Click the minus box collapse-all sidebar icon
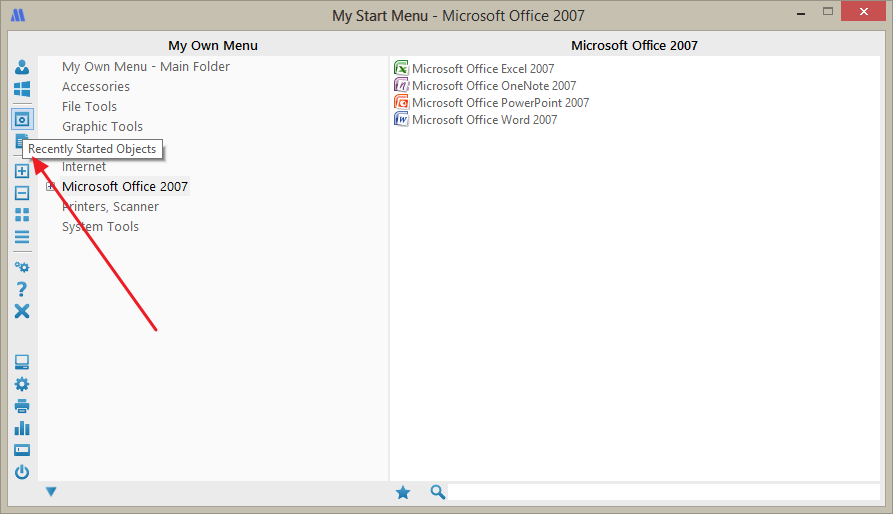 click(22, 193)
